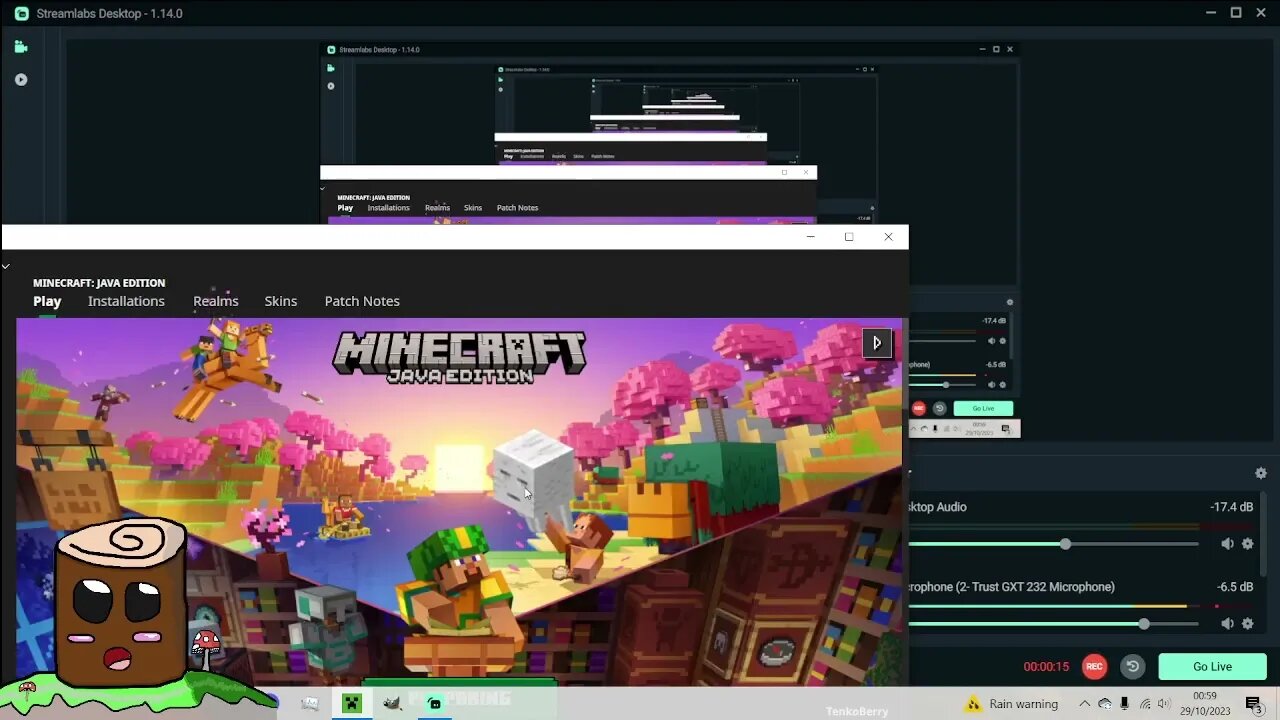Switch to the Skins tab
Image resolution: width=1280 pixels, height=720 pixels.
point(281,301)
